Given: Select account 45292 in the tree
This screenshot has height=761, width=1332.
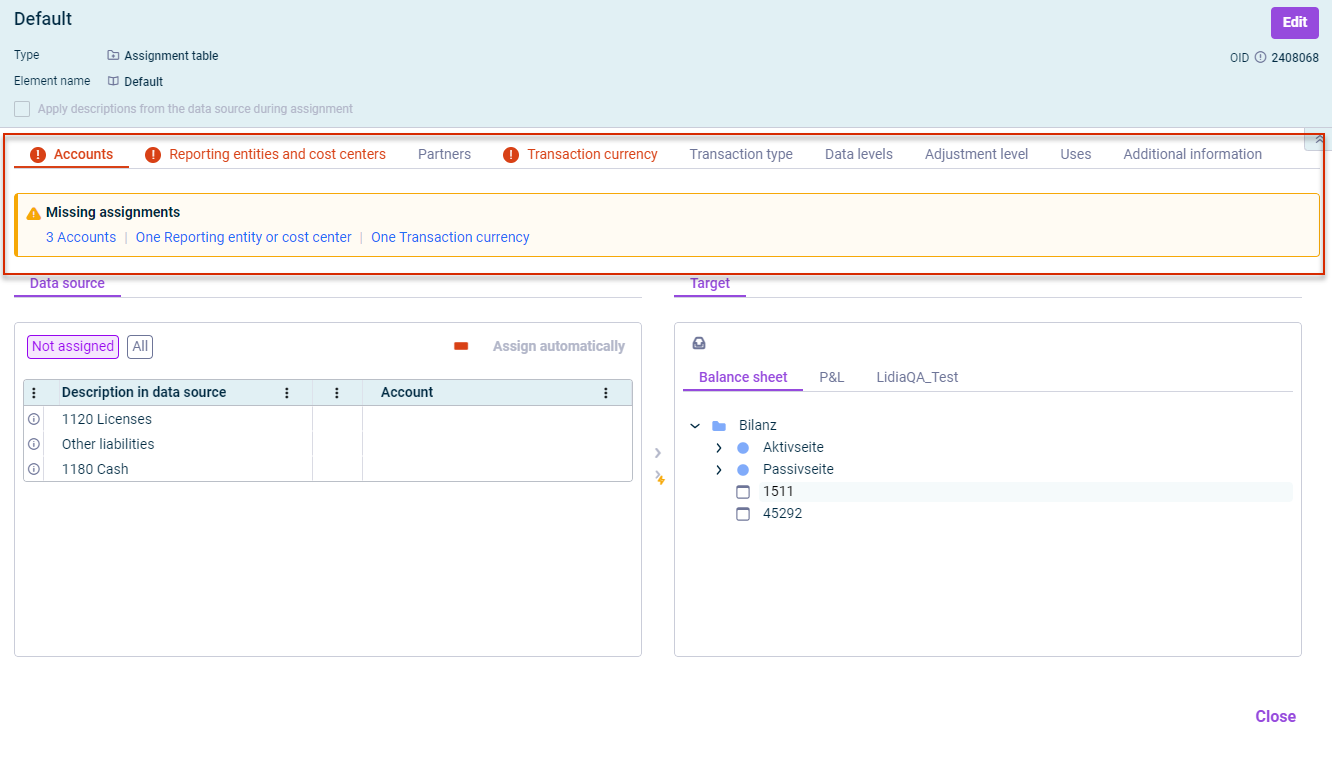Looking at the screenshot, I should [782, 513].
